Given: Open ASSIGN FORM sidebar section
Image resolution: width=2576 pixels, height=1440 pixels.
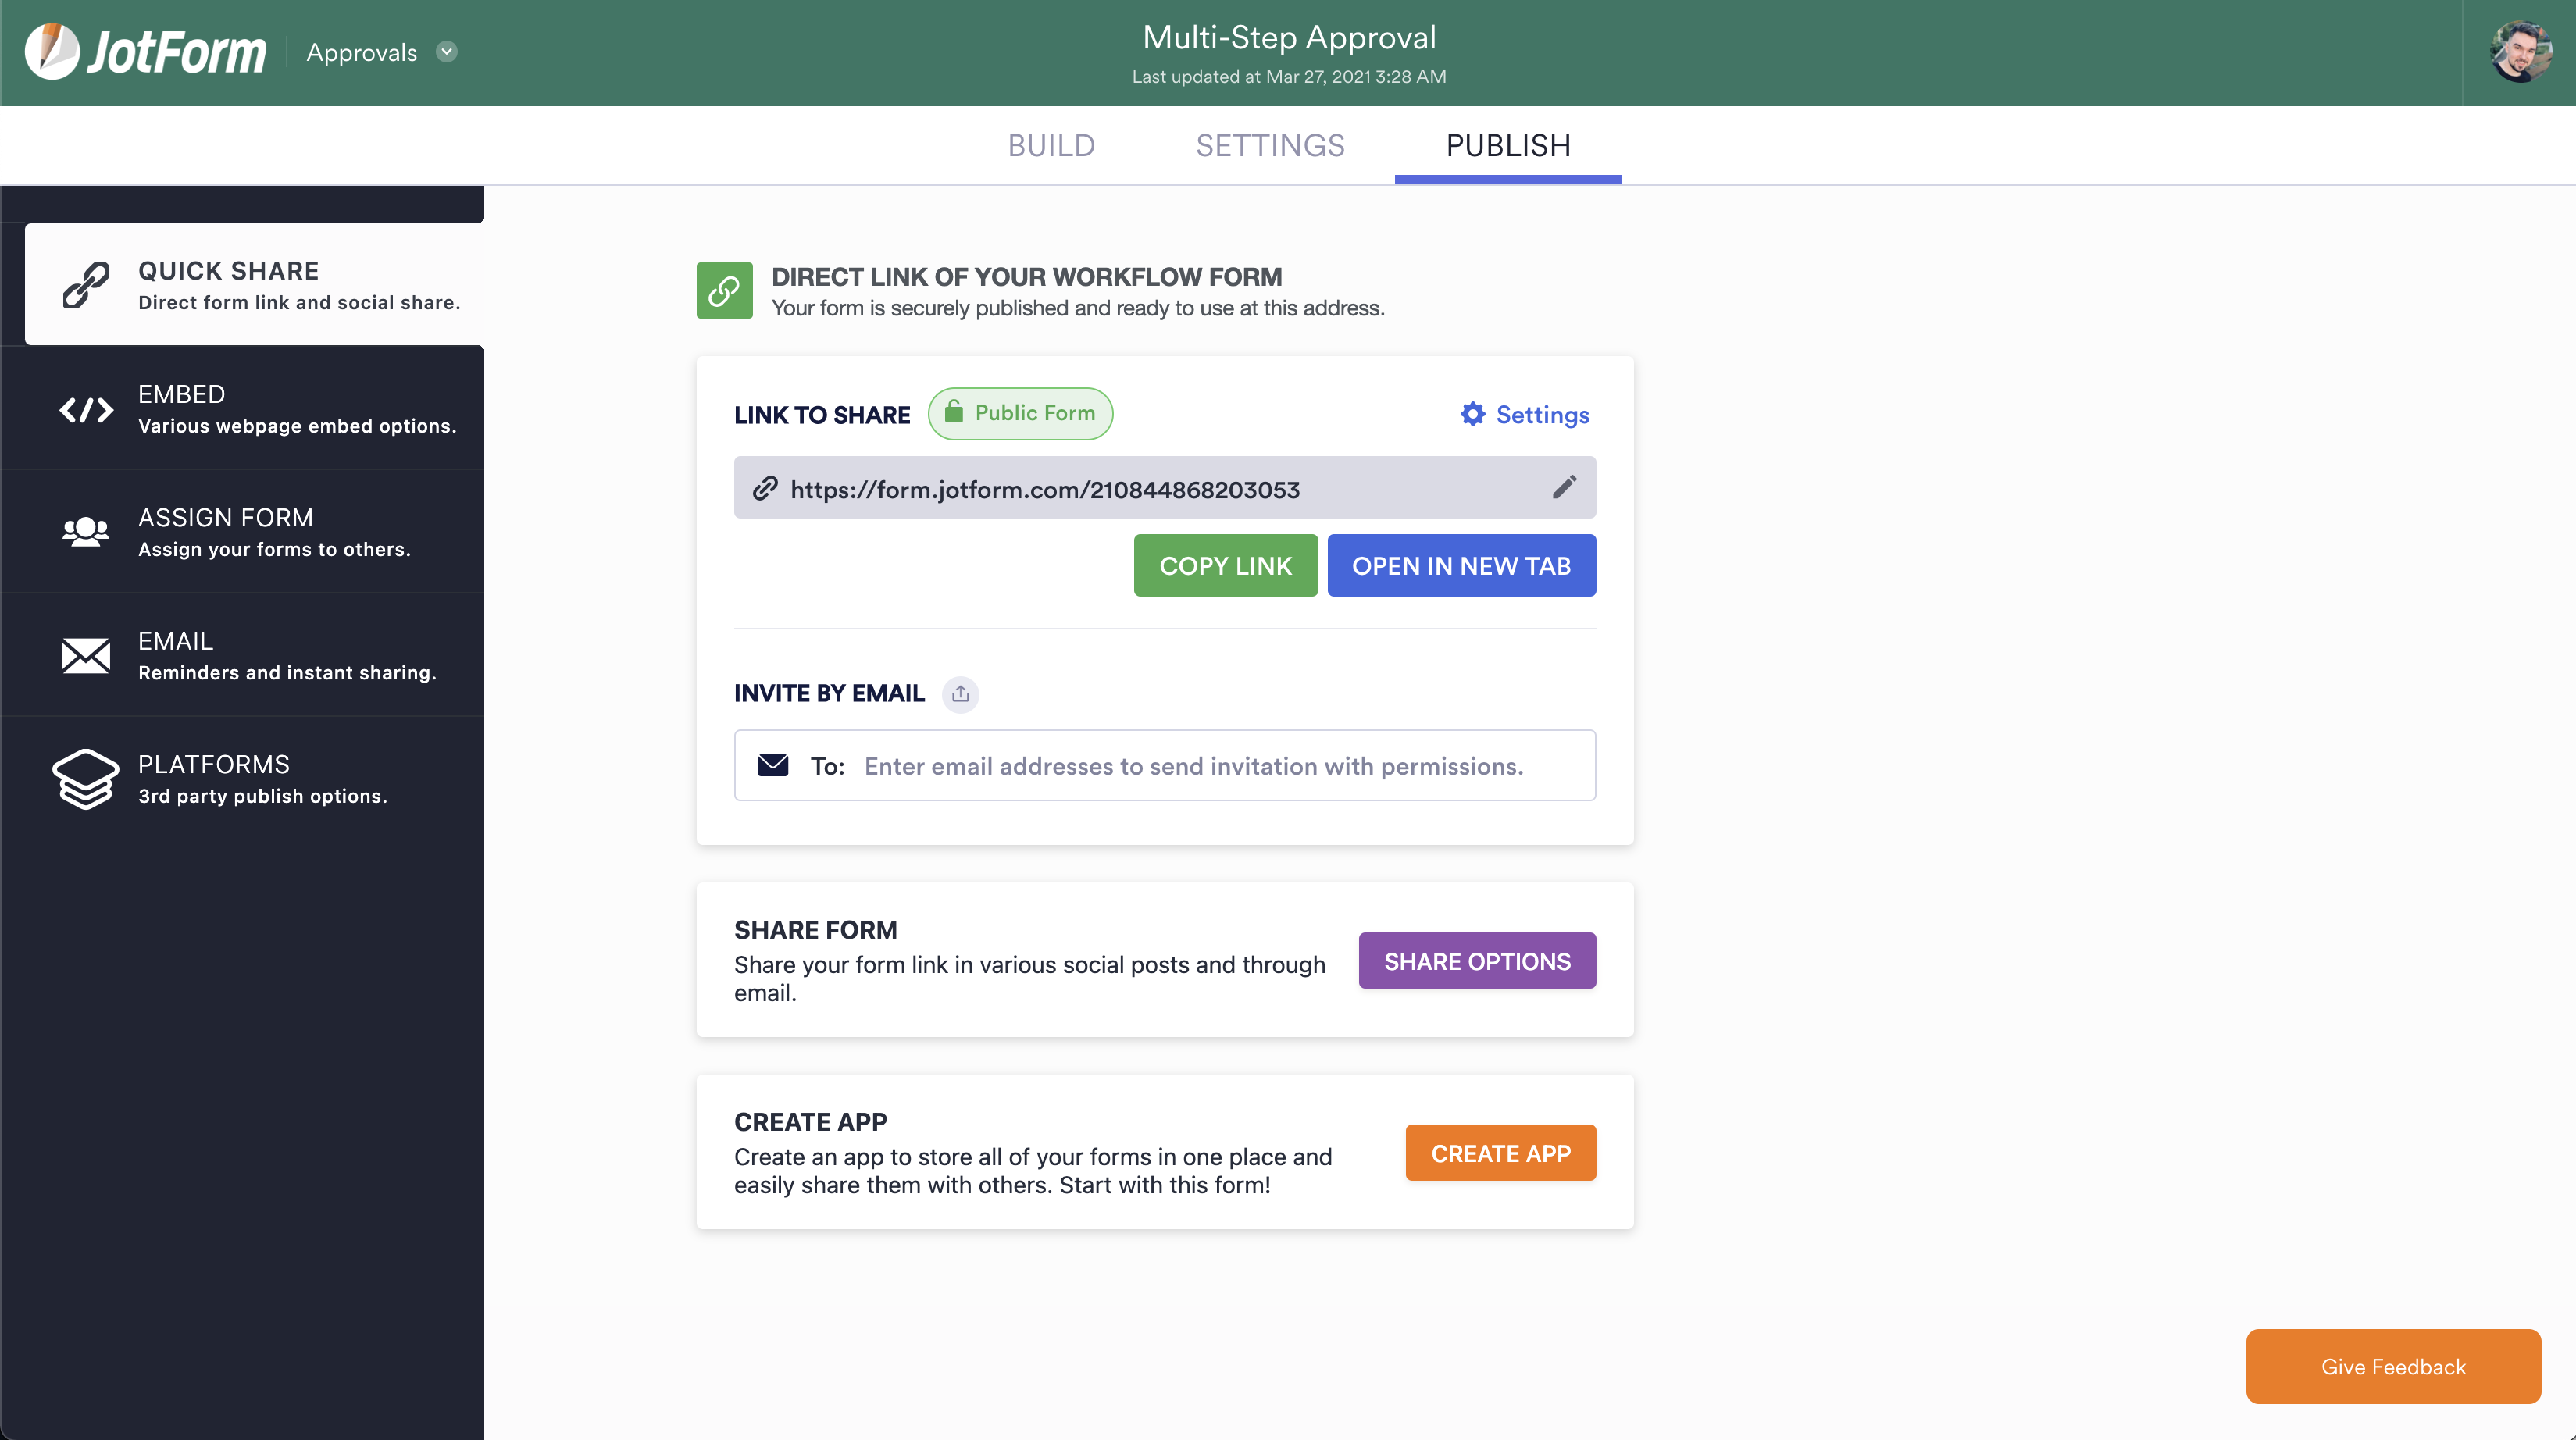Looking at the screenshot, I should pos(242,532).
